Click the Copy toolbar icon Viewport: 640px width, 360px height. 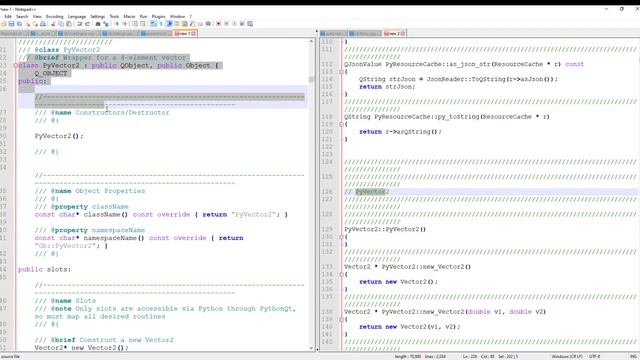[61, 24]
